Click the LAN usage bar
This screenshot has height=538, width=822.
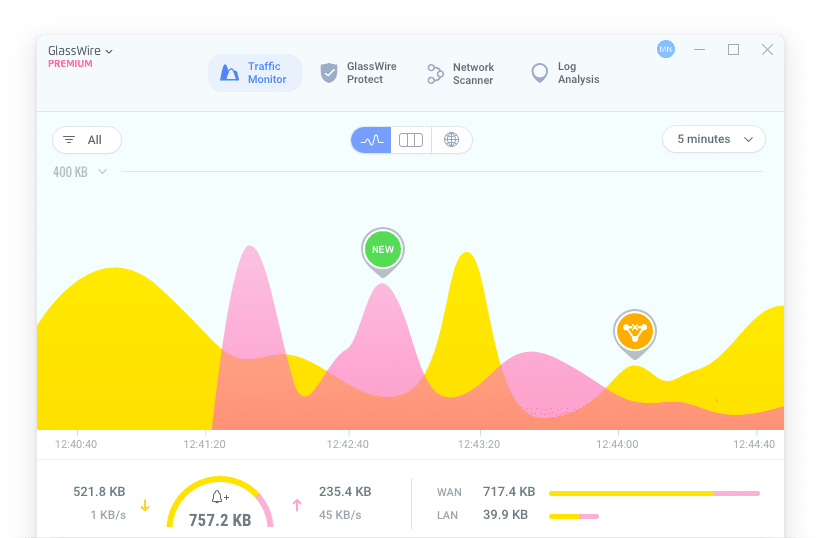(x=574, y=516)
